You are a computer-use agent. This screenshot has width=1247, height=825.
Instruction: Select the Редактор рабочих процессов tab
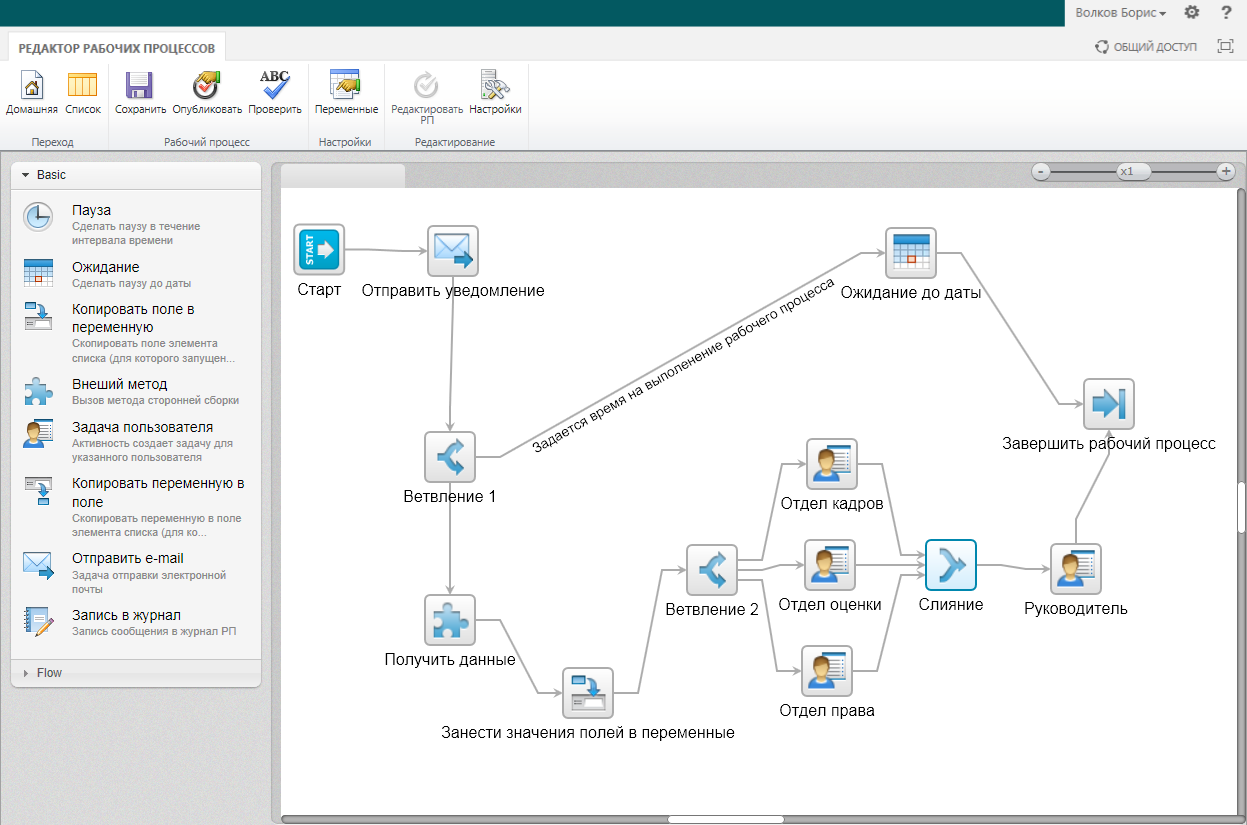pyautogui.click(x=117, y=47)
